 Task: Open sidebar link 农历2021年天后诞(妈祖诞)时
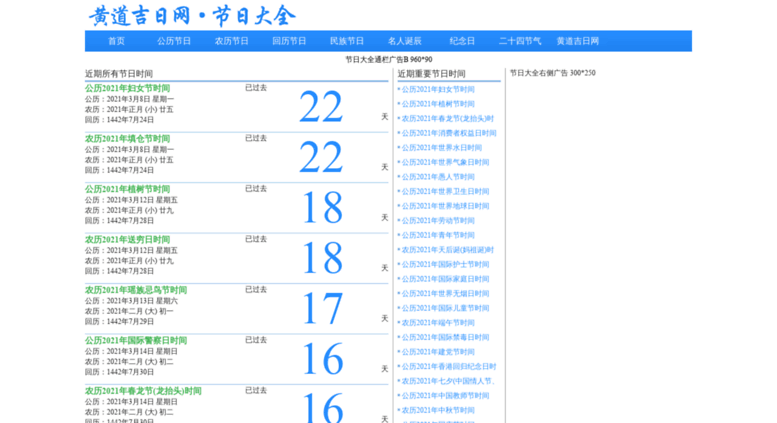447,250
